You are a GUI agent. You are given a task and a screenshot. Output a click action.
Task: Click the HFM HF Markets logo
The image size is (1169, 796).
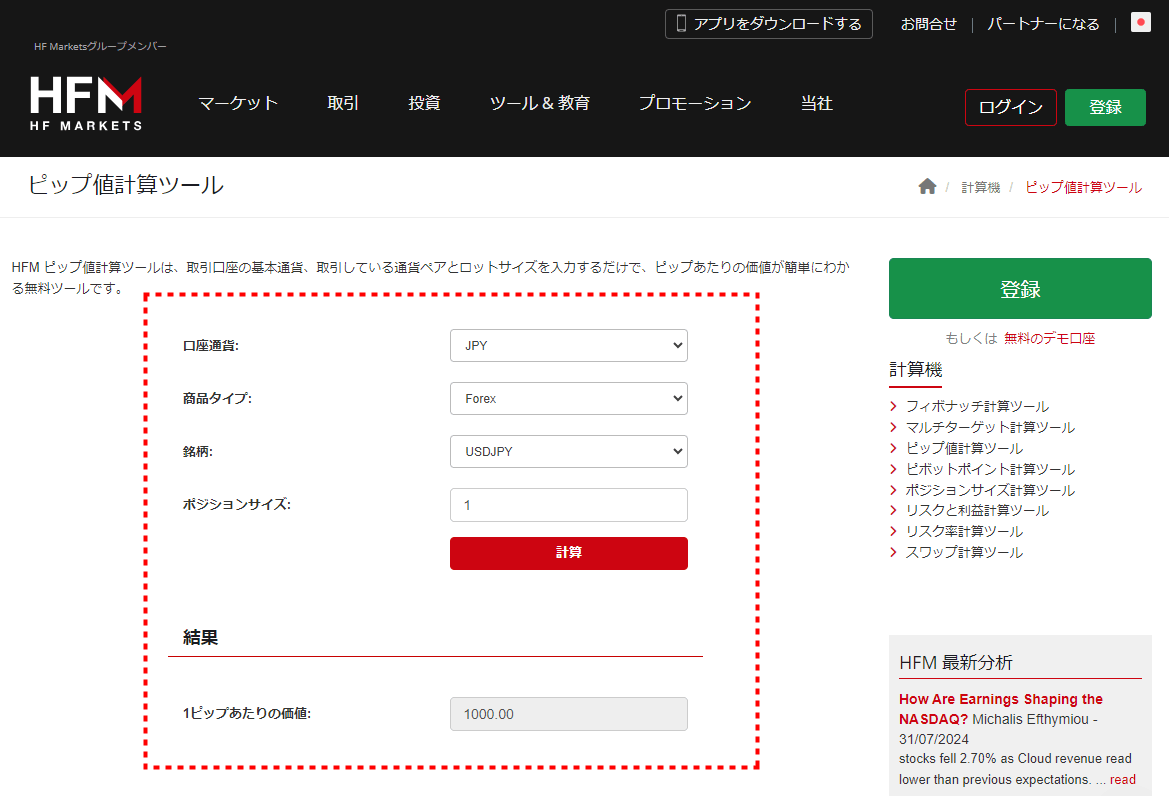(x=86, y=104)
